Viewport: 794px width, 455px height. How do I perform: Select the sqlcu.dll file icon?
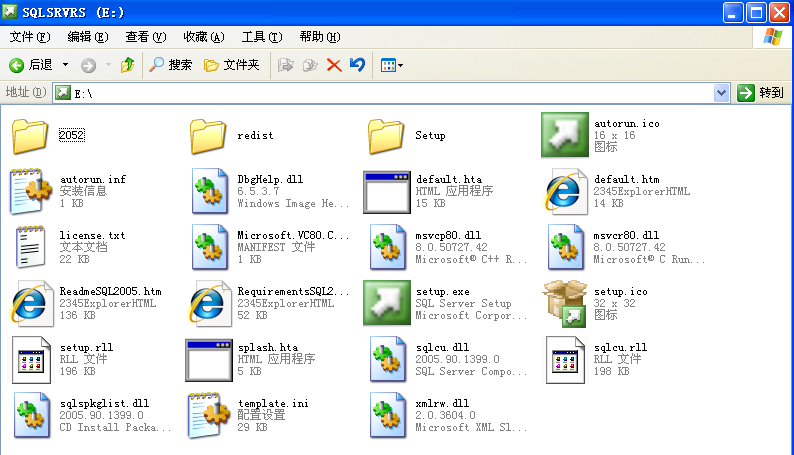[387, 359]
